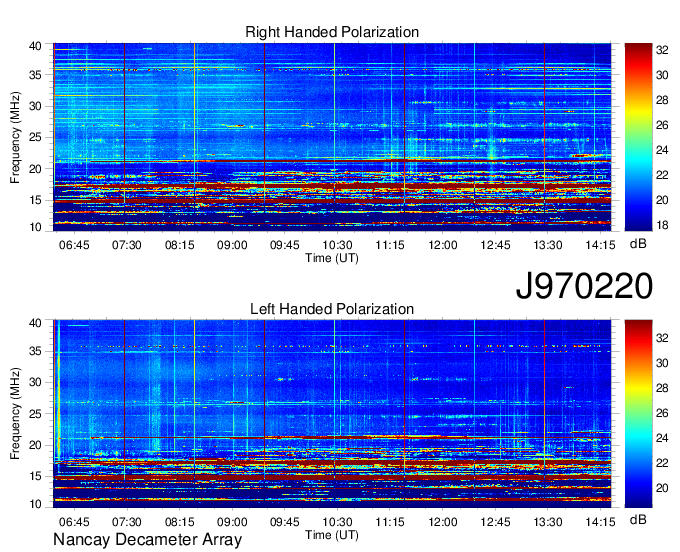680x552 pixels.
Task: Click "Time (UT)" label under right-handed plot
Action: click(x=332, y=258)
